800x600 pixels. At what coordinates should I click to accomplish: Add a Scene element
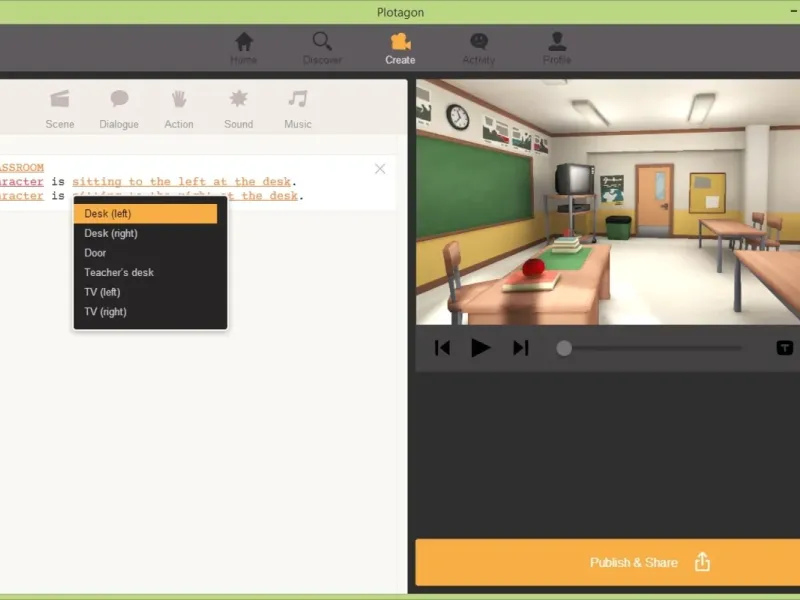60,109
